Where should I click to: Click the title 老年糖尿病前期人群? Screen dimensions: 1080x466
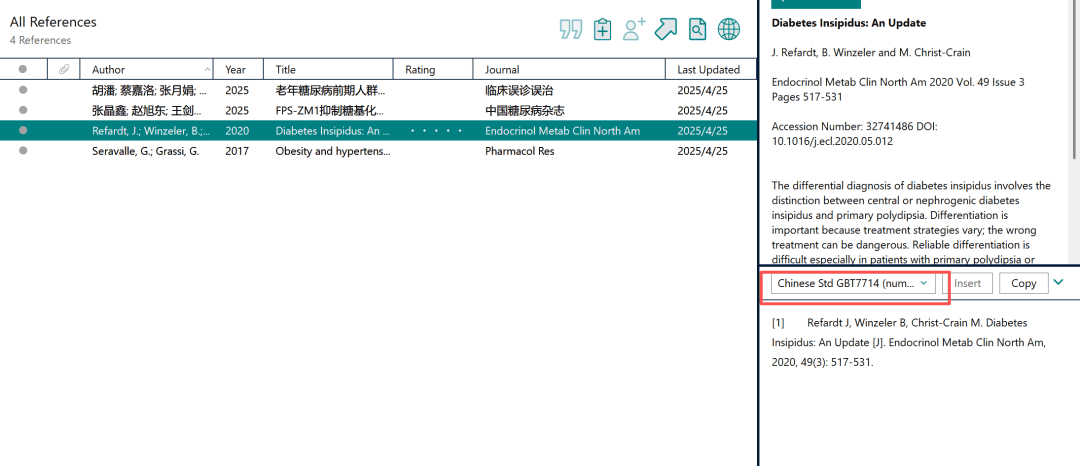point(331,90)
